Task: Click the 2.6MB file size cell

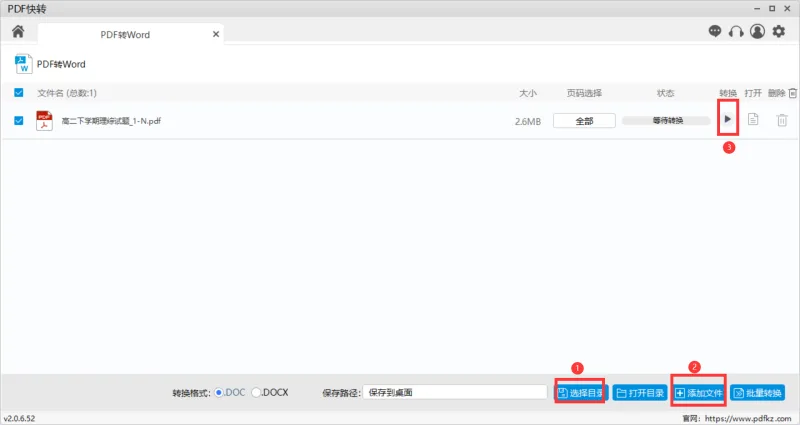Action: point(528,121)
